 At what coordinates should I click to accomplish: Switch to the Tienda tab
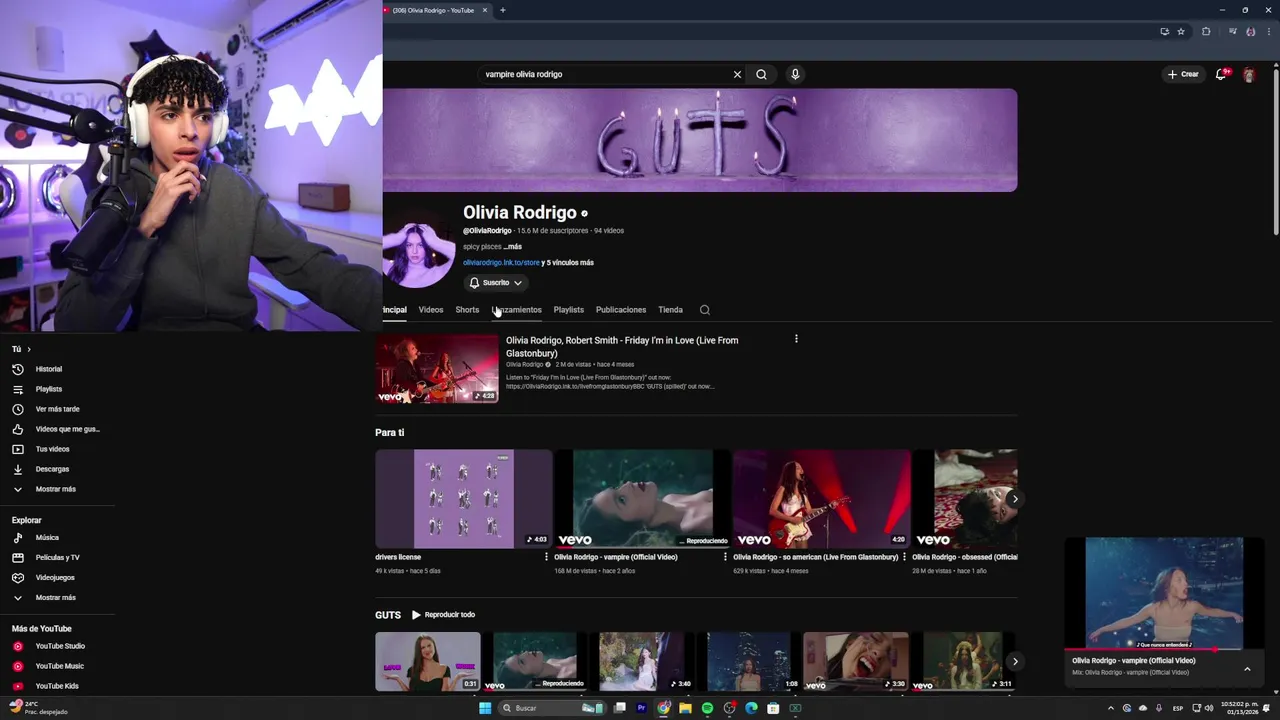pos(670,310)
